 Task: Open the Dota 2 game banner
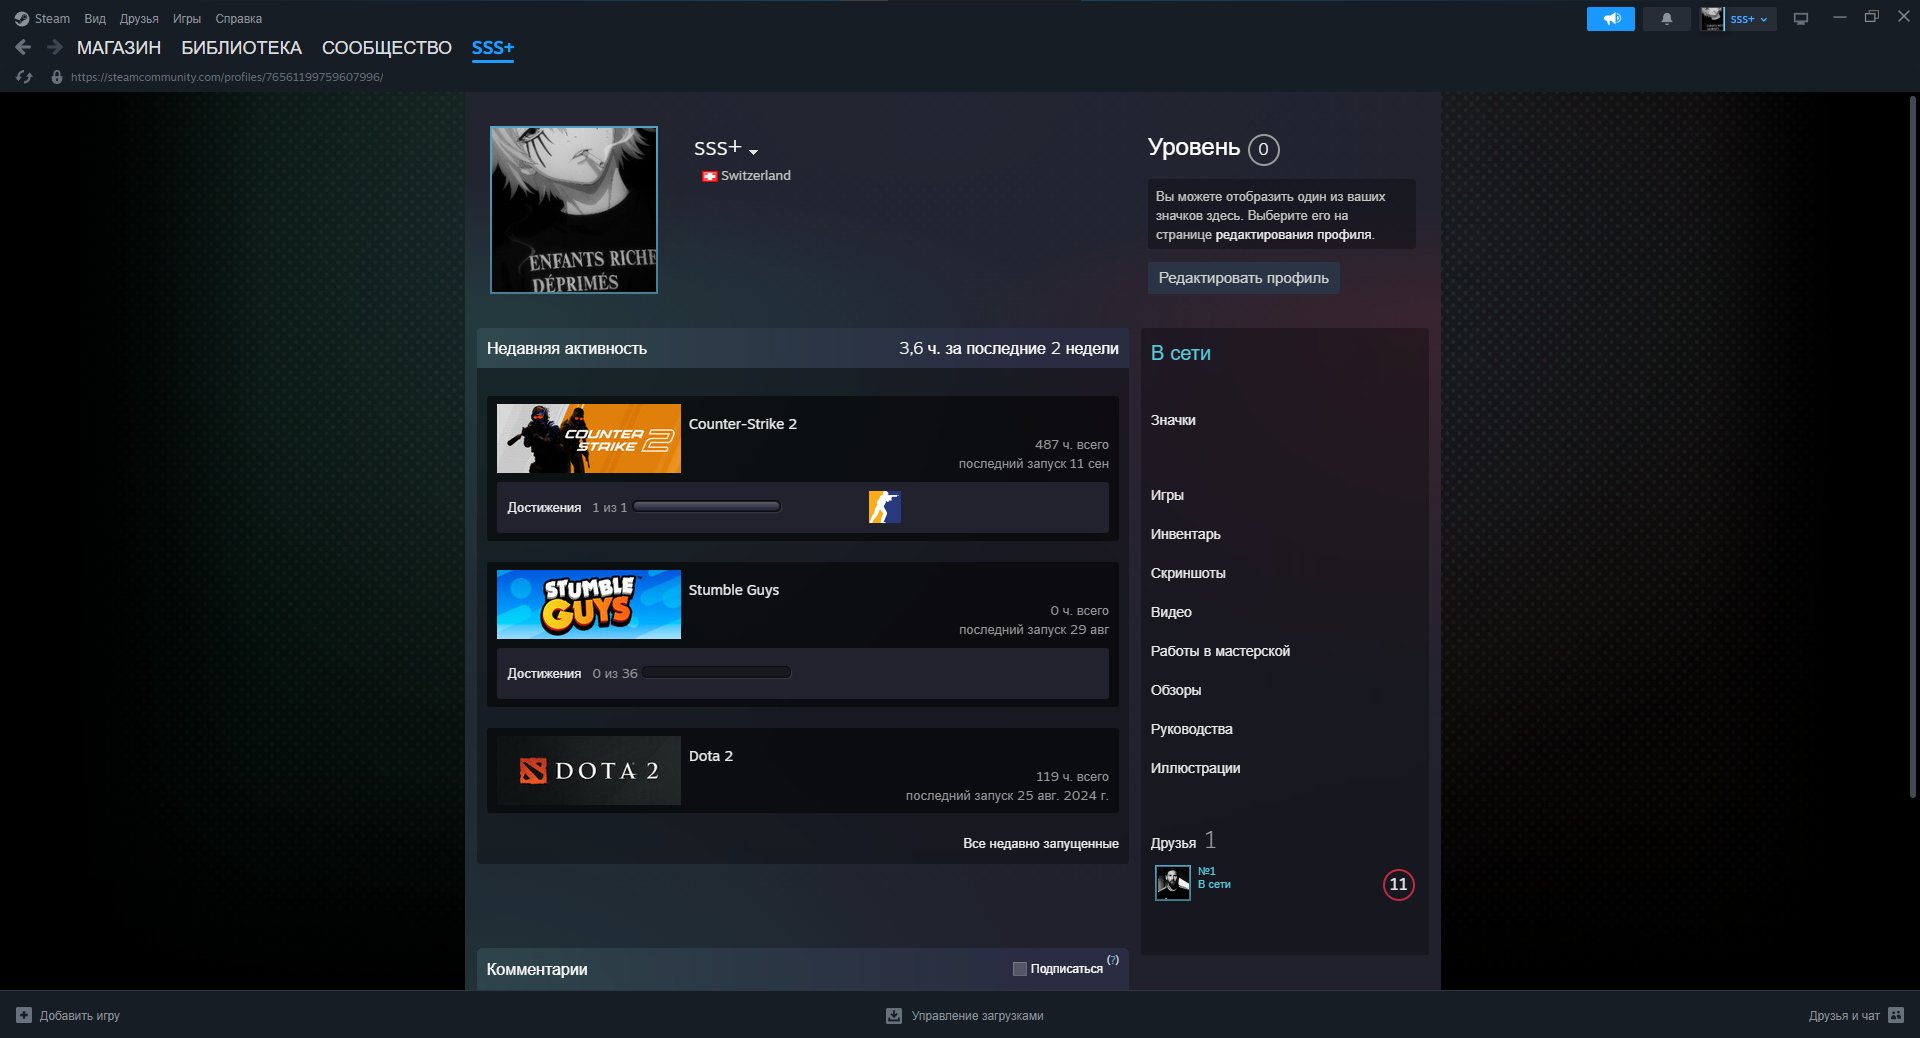pos(589,770)
